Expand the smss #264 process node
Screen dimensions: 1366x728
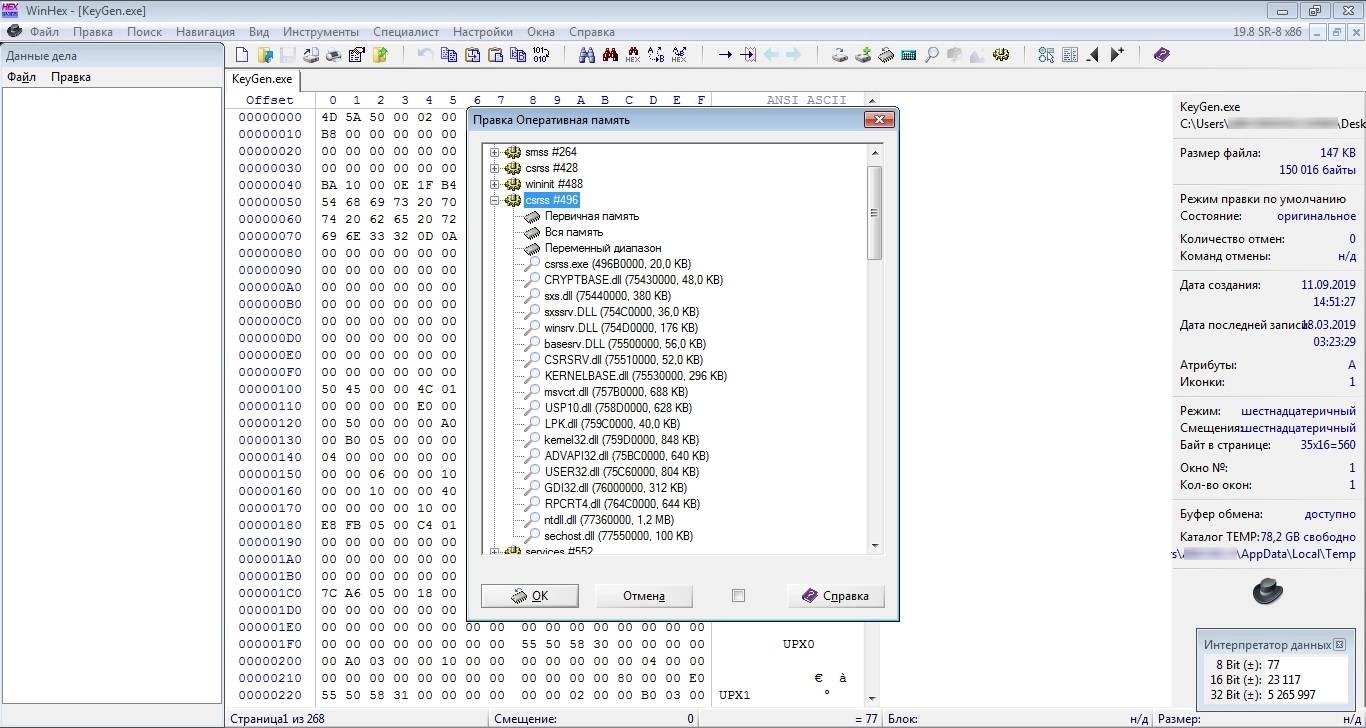tap(494, 152)
